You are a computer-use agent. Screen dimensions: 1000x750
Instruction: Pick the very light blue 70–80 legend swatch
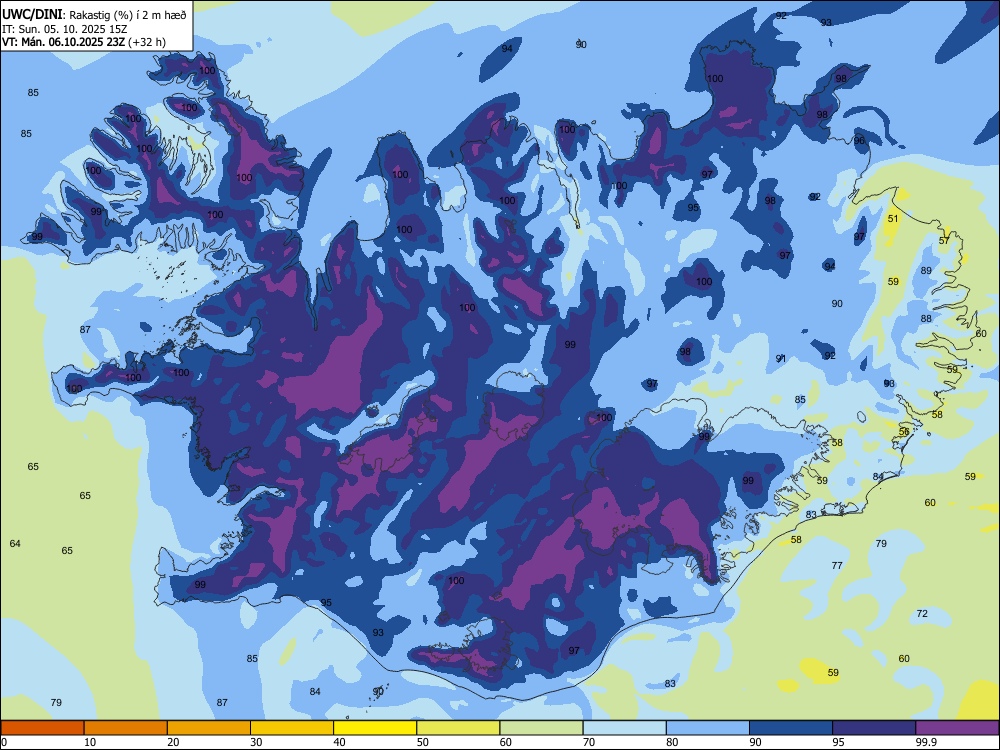click(x=624, y=728)
